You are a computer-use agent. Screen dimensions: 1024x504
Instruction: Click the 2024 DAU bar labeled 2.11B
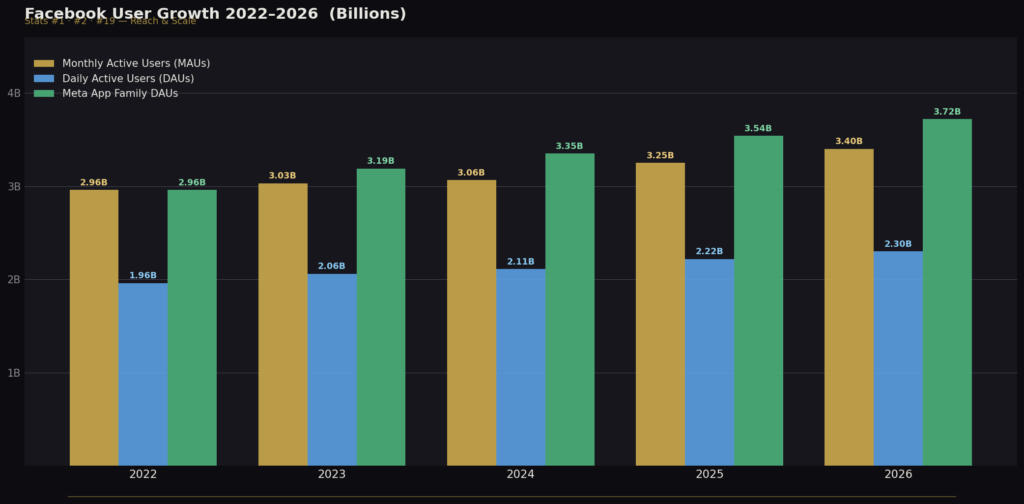(x=520, y=367)
